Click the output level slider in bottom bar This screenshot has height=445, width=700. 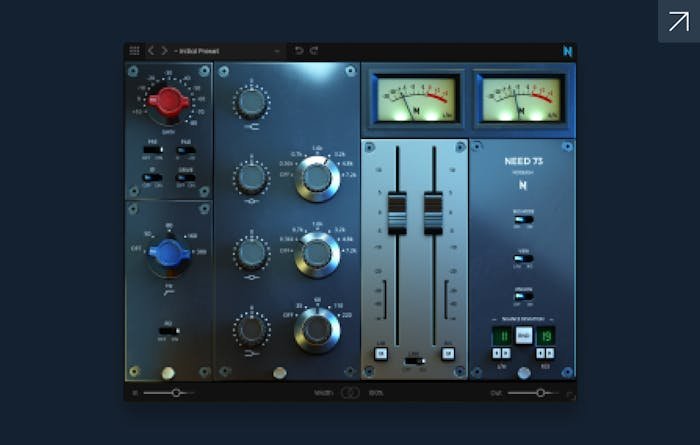(x=541, y=393)
